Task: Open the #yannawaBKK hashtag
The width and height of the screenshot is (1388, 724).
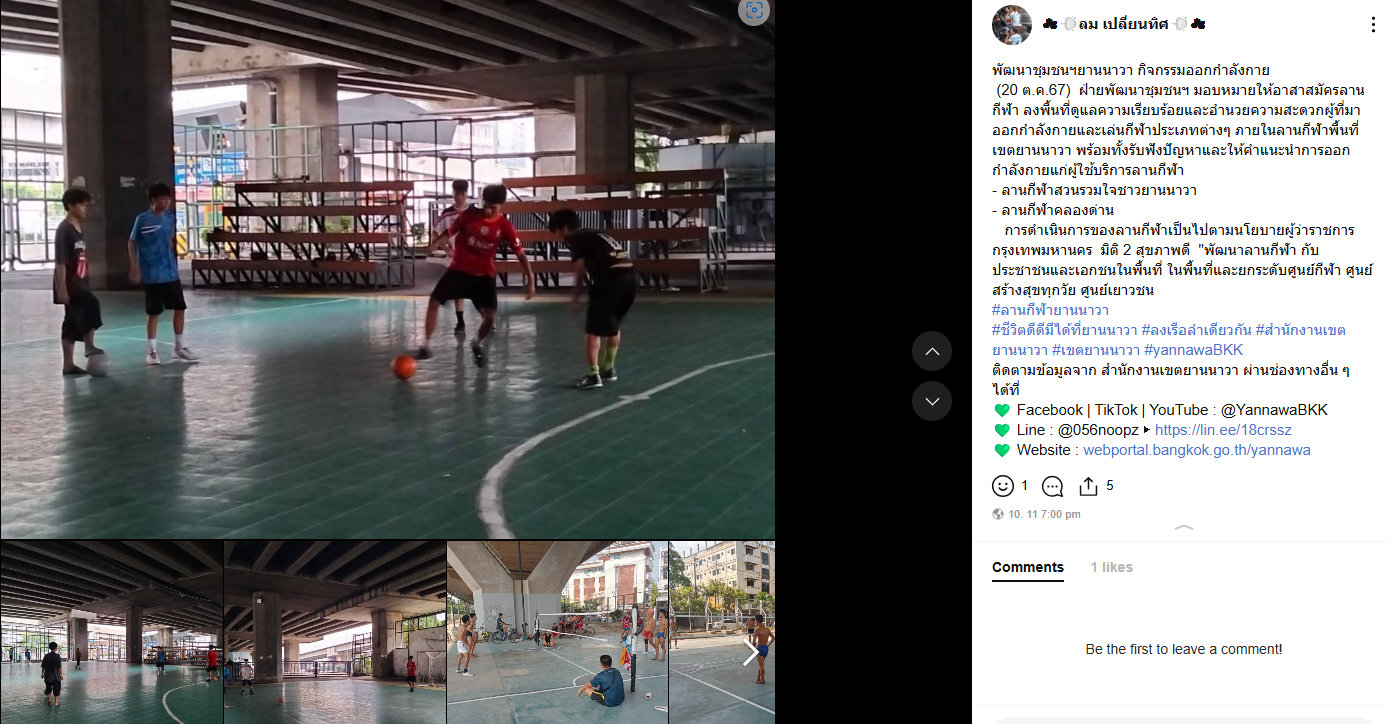Action: pos(1193,350)
